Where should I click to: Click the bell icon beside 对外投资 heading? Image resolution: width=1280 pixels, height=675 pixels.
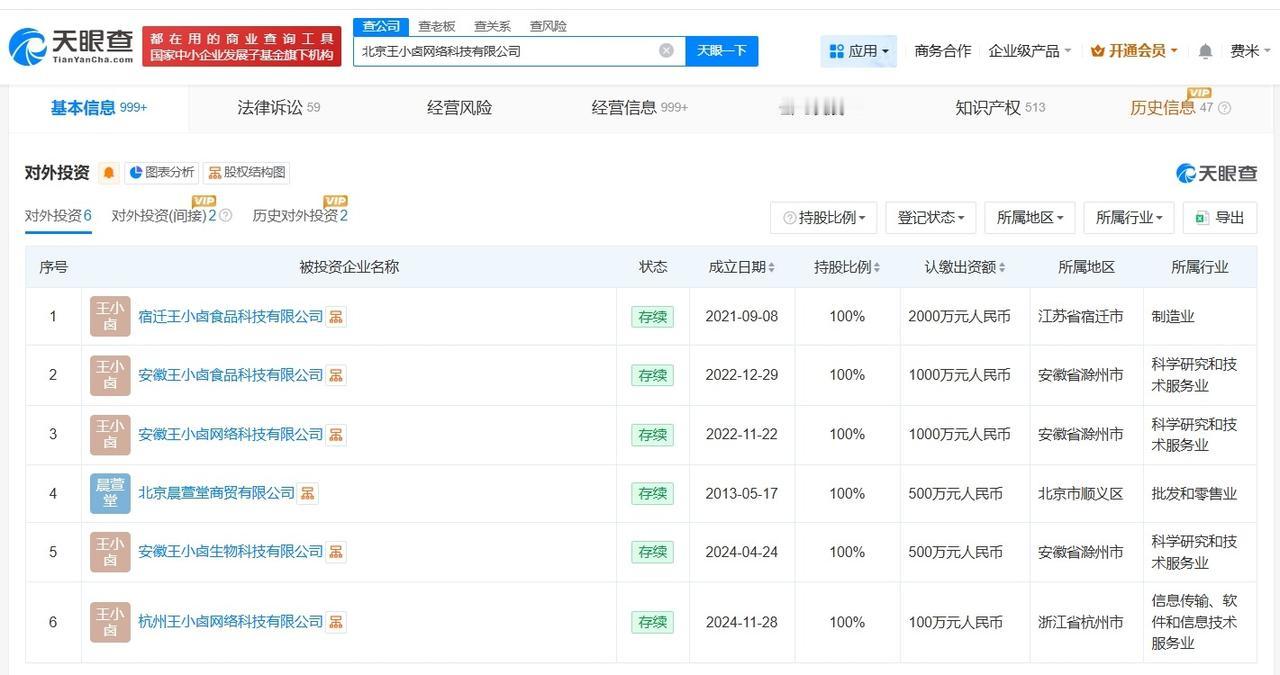(x=109, y=171)
